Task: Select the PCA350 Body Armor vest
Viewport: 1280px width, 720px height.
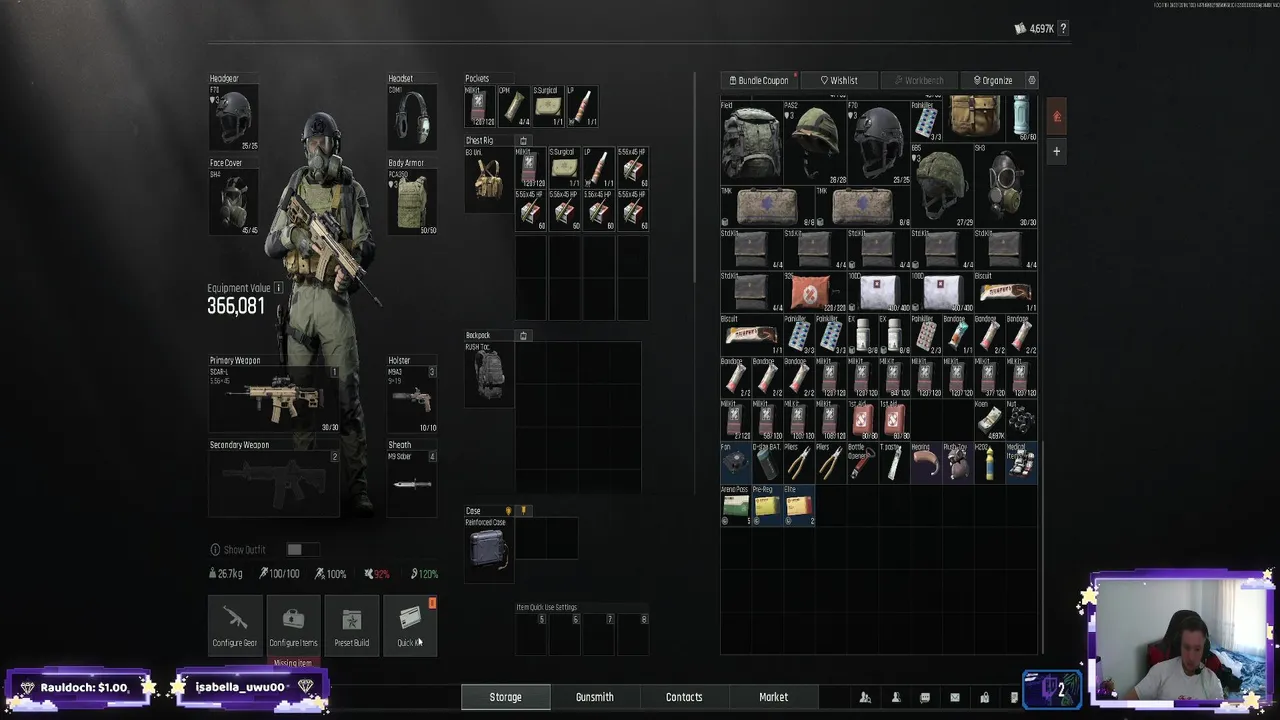Action: point(412,202)
